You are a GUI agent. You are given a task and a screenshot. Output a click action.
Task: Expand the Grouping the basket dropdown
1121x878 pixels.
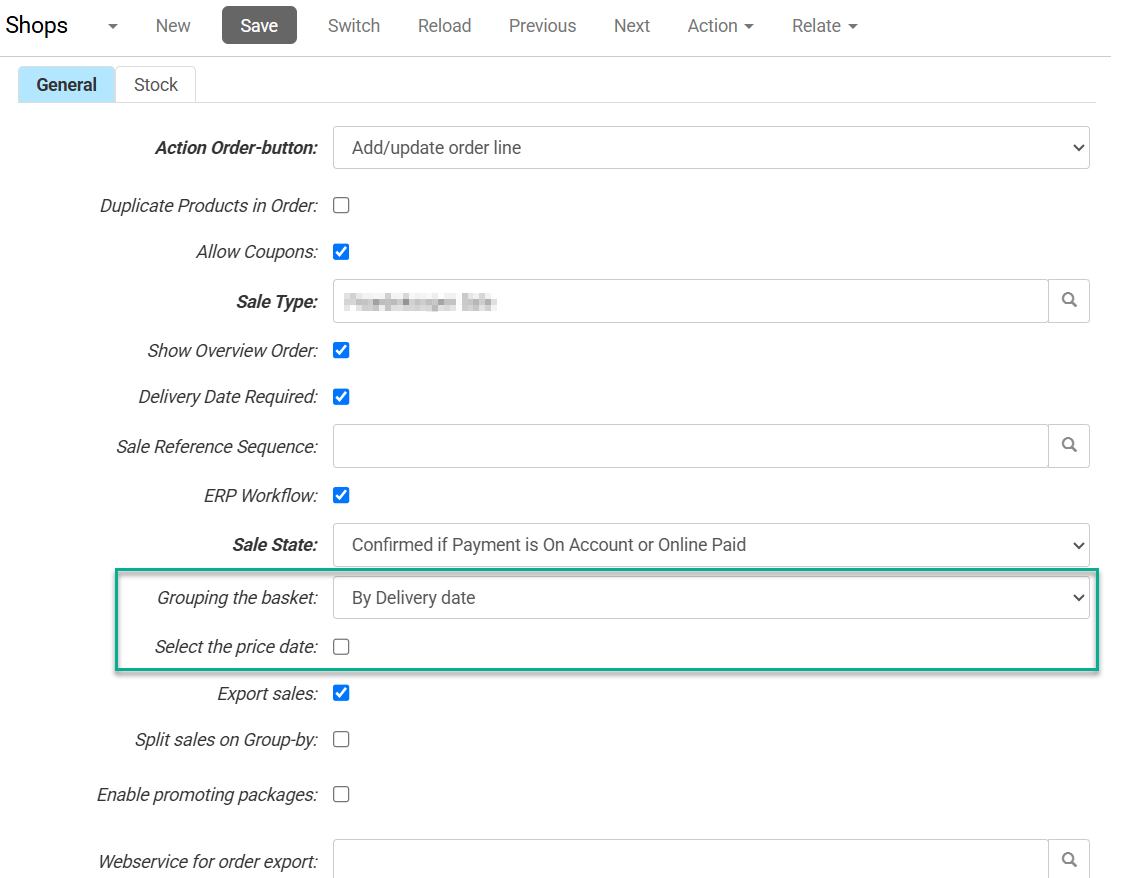point(710,598)
